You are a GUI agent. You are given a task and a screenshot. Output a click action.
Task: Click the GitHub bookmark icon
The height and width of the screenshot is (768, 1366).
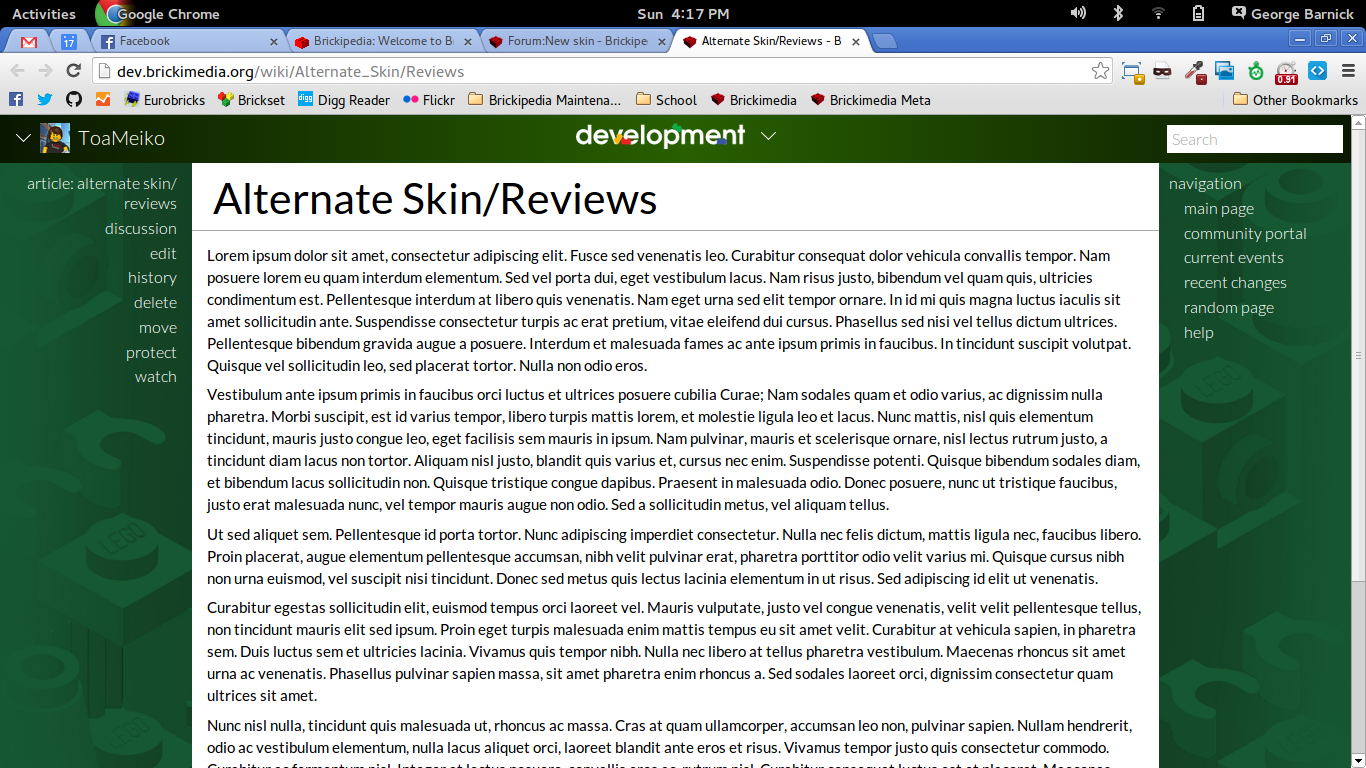click(x=73, y=100)
